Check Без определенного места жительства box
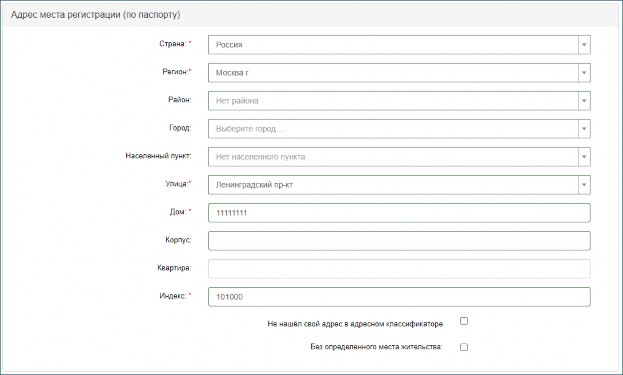 464,347
